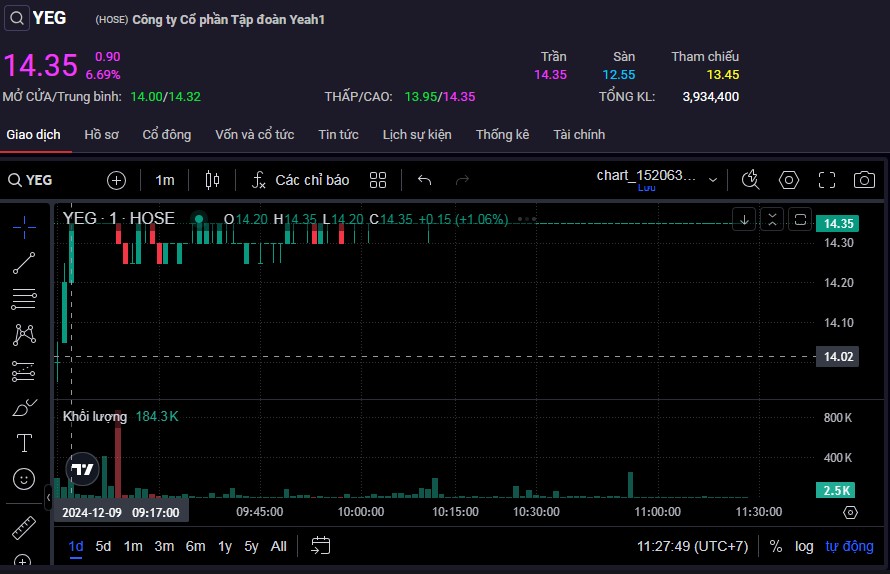Click the undo arrow in chart toolbar
This screenshot has width=890, height=574.
pyautogui.click(x=424, y=180)
